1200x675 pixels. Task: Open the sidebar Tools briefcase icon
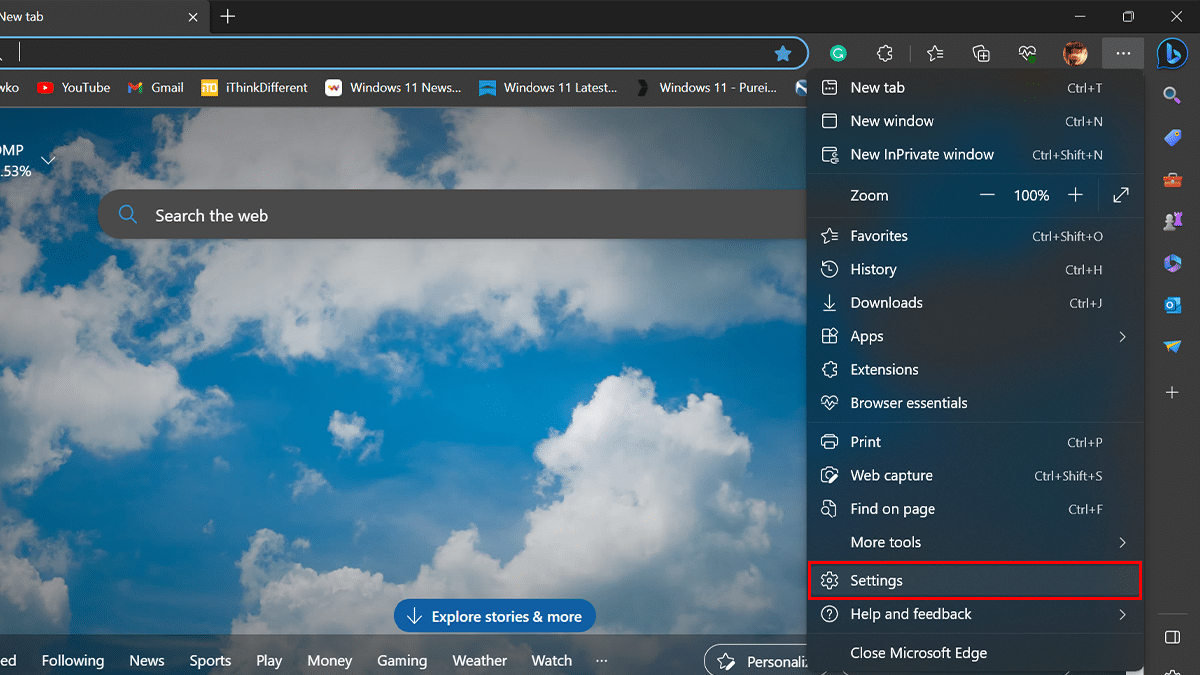pyautogui.click(x=1172, y=180)
